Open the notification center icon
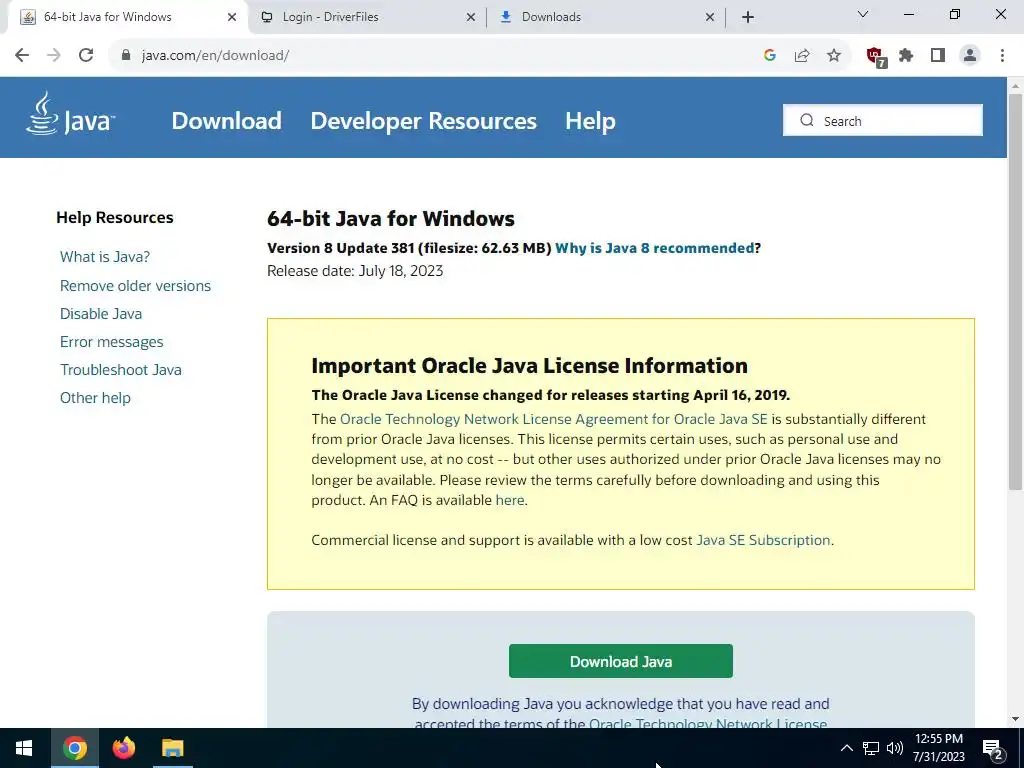The height and width of the screenshot is (768, 1024). click(993, 749)
